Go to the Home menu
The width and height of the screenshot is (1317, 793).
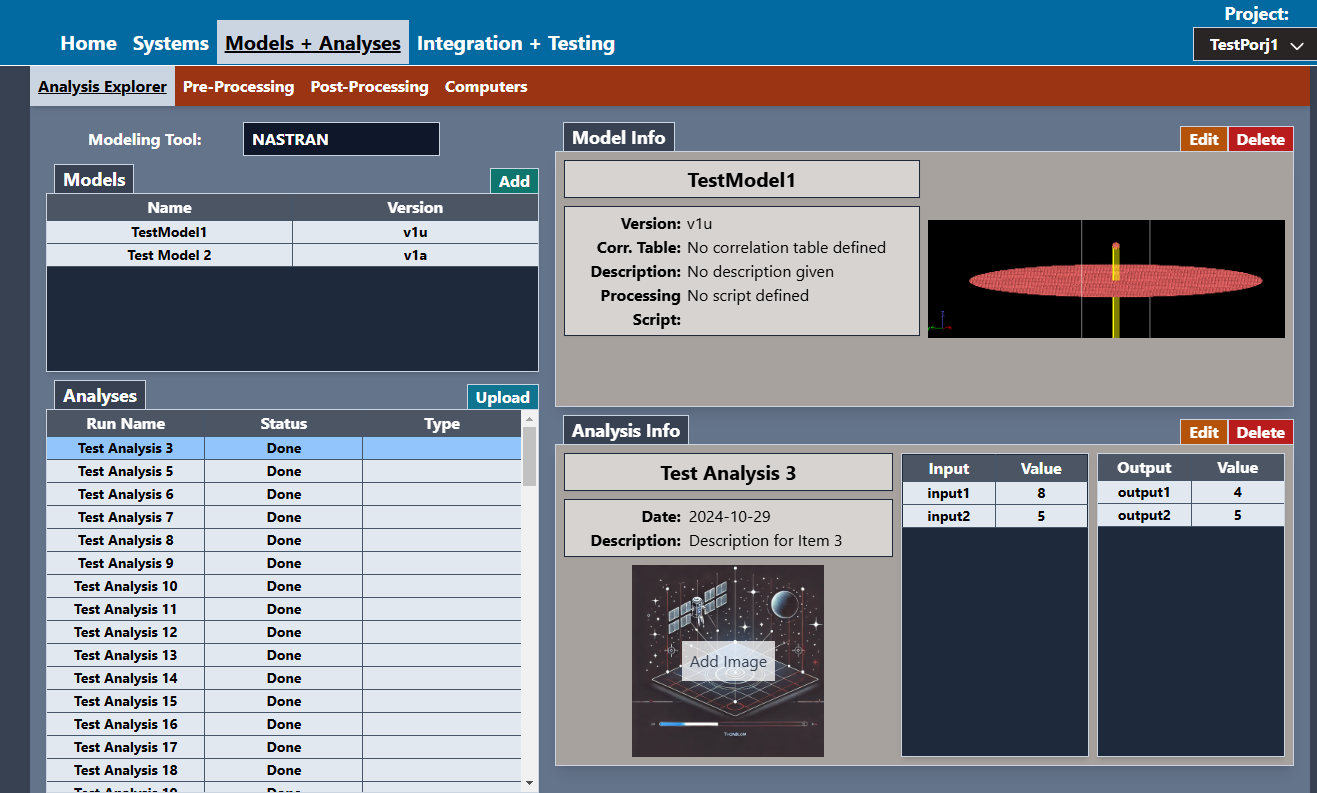(x=88, y=44)
